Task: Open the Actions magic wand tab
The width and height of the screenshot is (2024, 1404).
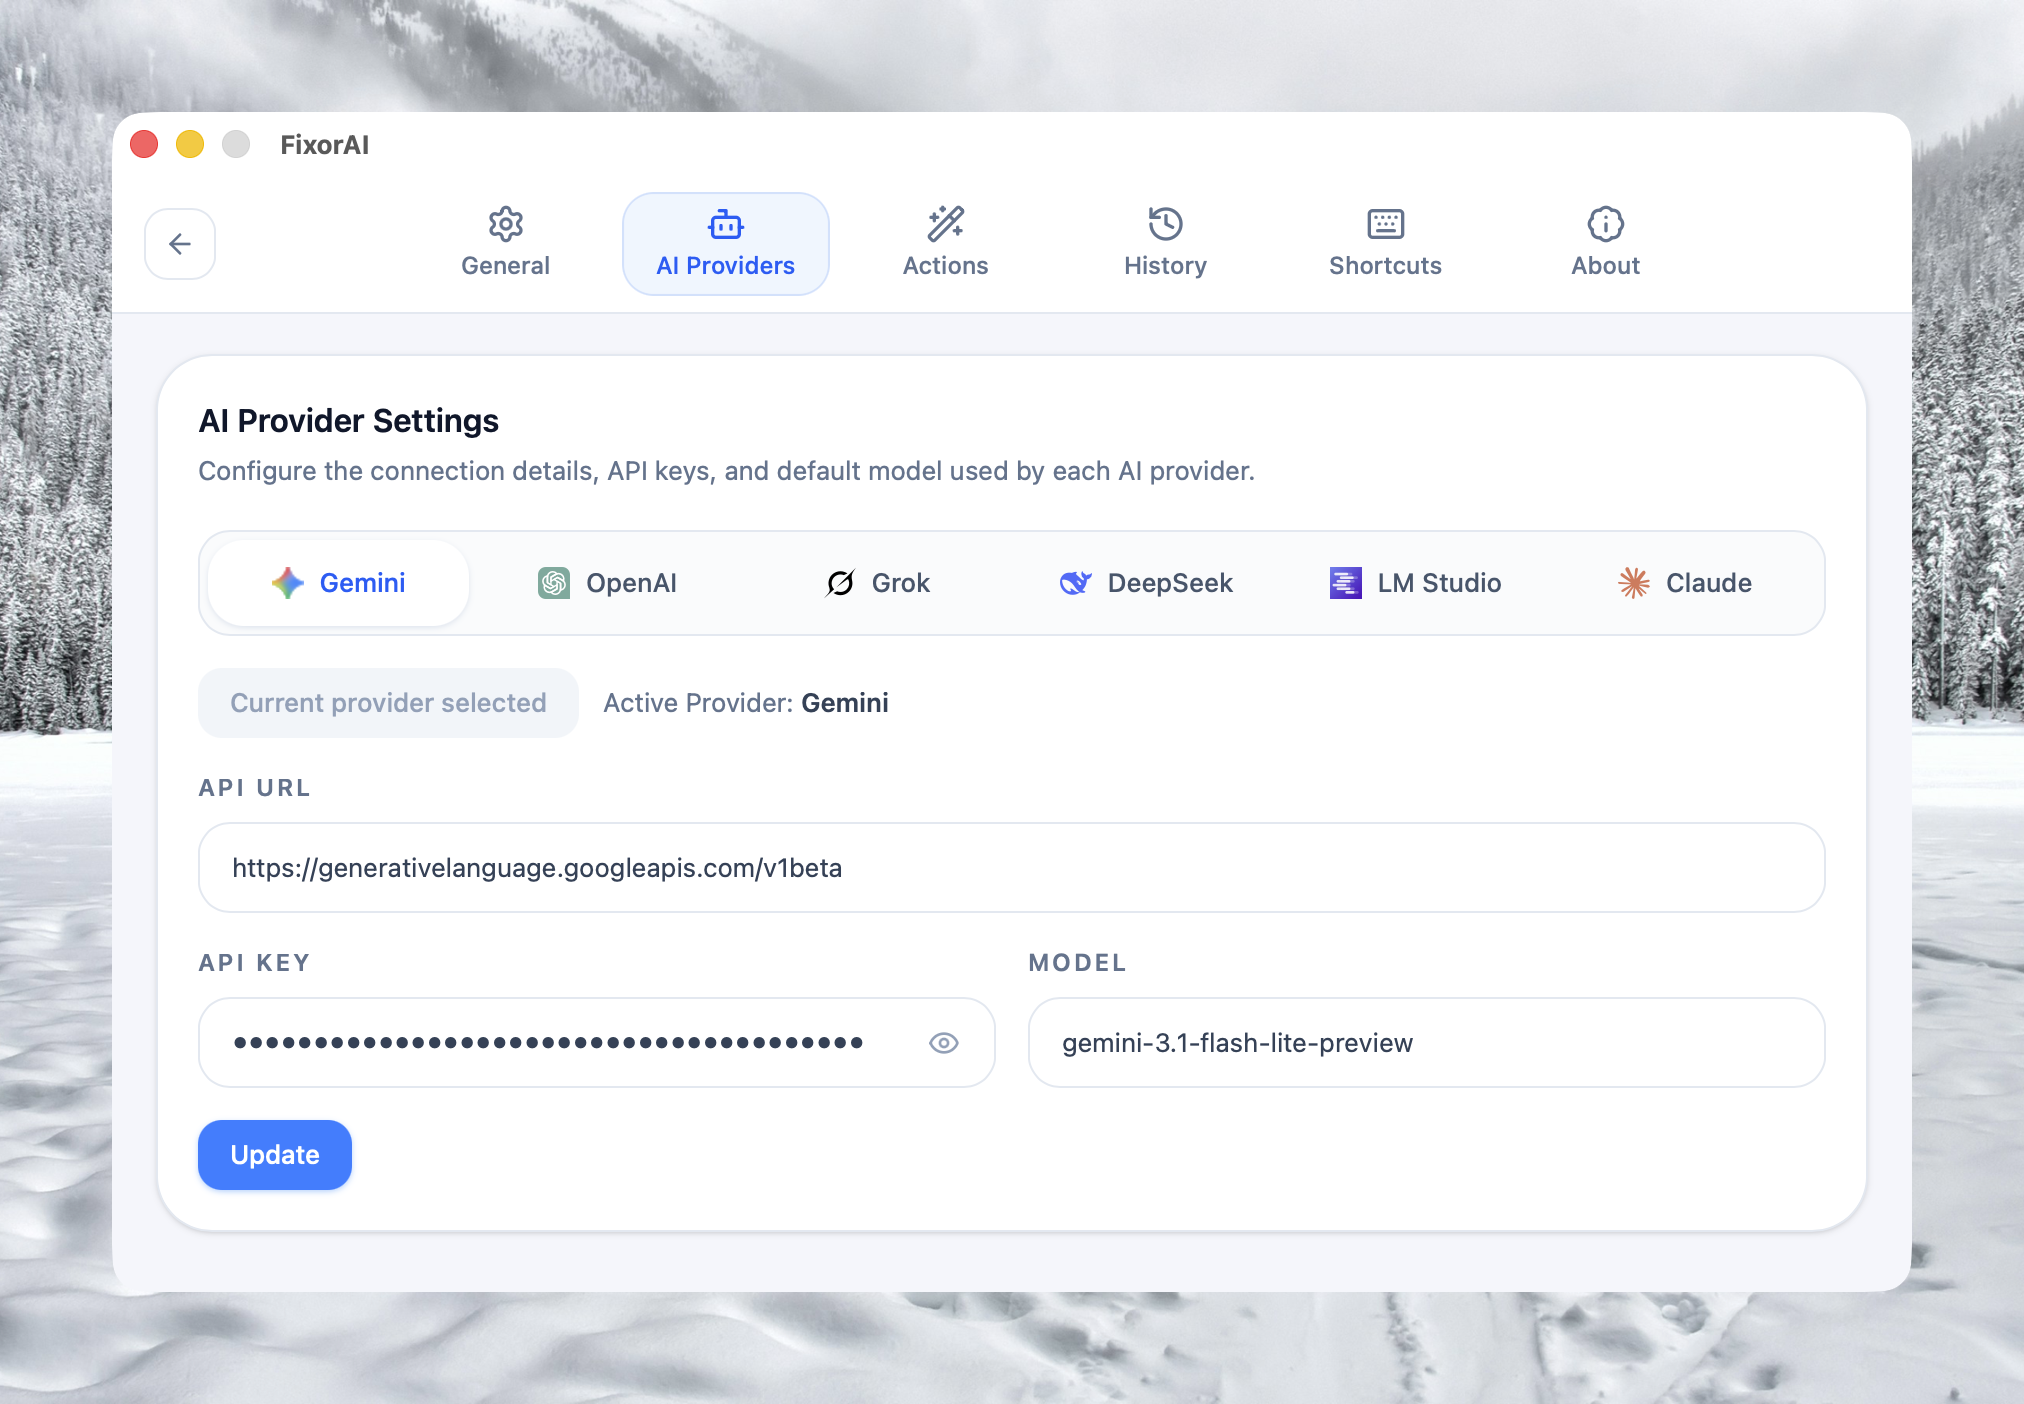Action: point(945,243)
